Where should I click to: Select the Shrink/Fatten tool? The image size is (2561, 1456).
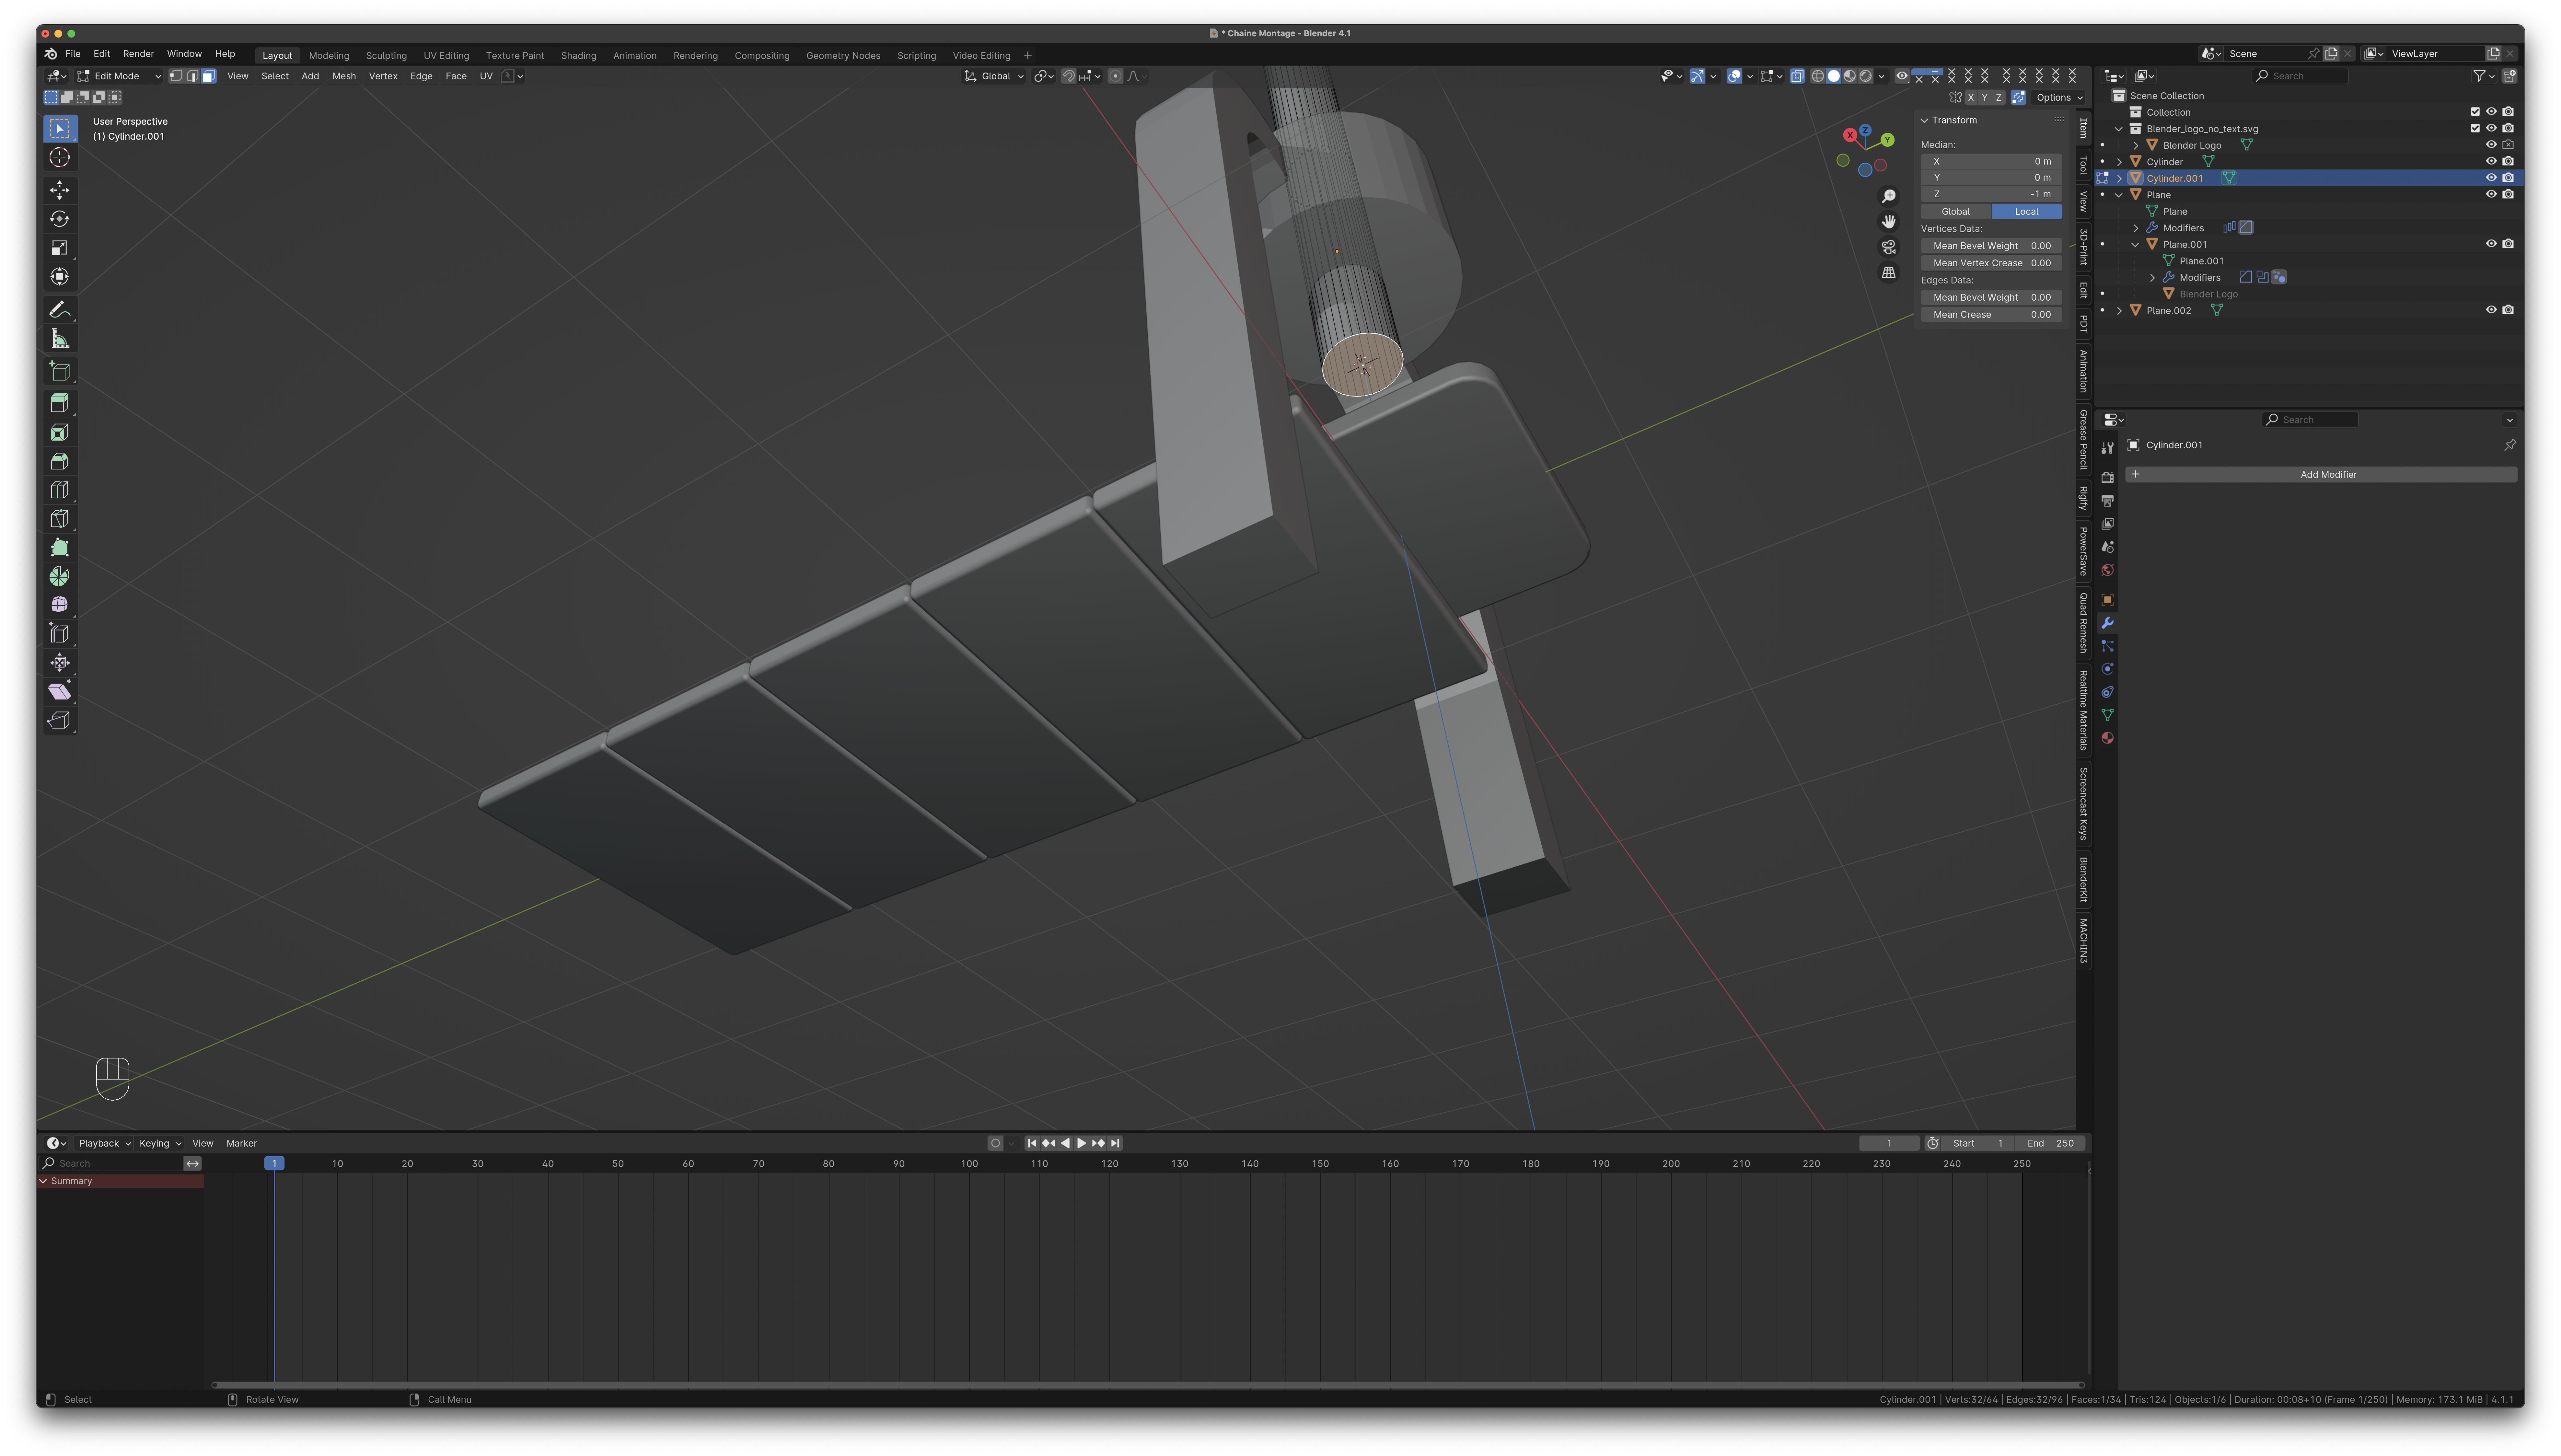pyautogui.click(x=60, y=663)
